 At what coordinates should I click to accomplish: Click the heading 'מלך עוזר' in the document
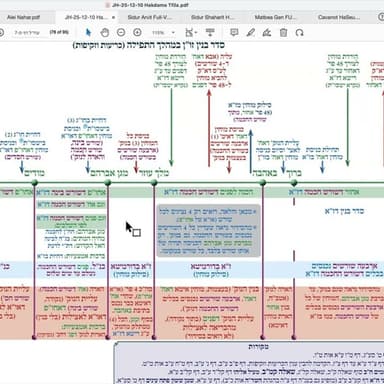coord(154,173)
